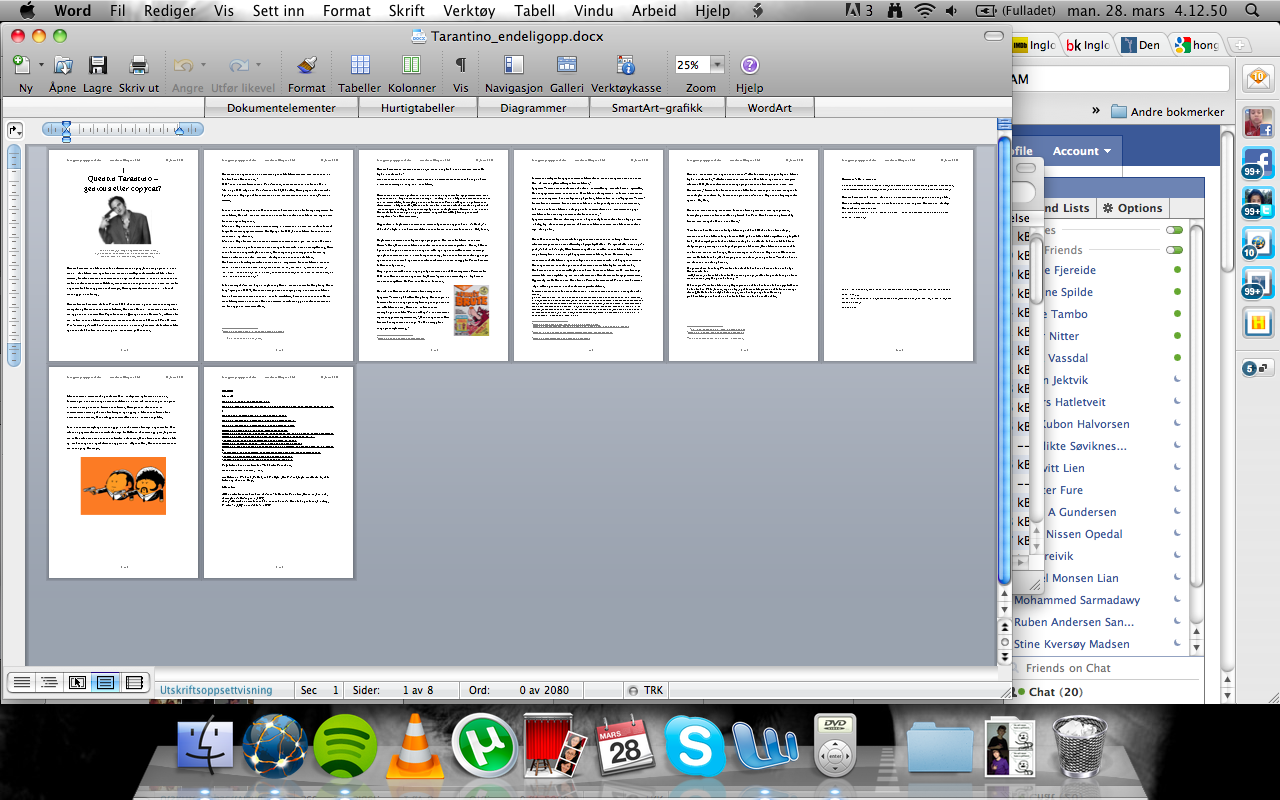Open Word Hjelp help icon
This screenshot has height=800, width=1280.
750,65
